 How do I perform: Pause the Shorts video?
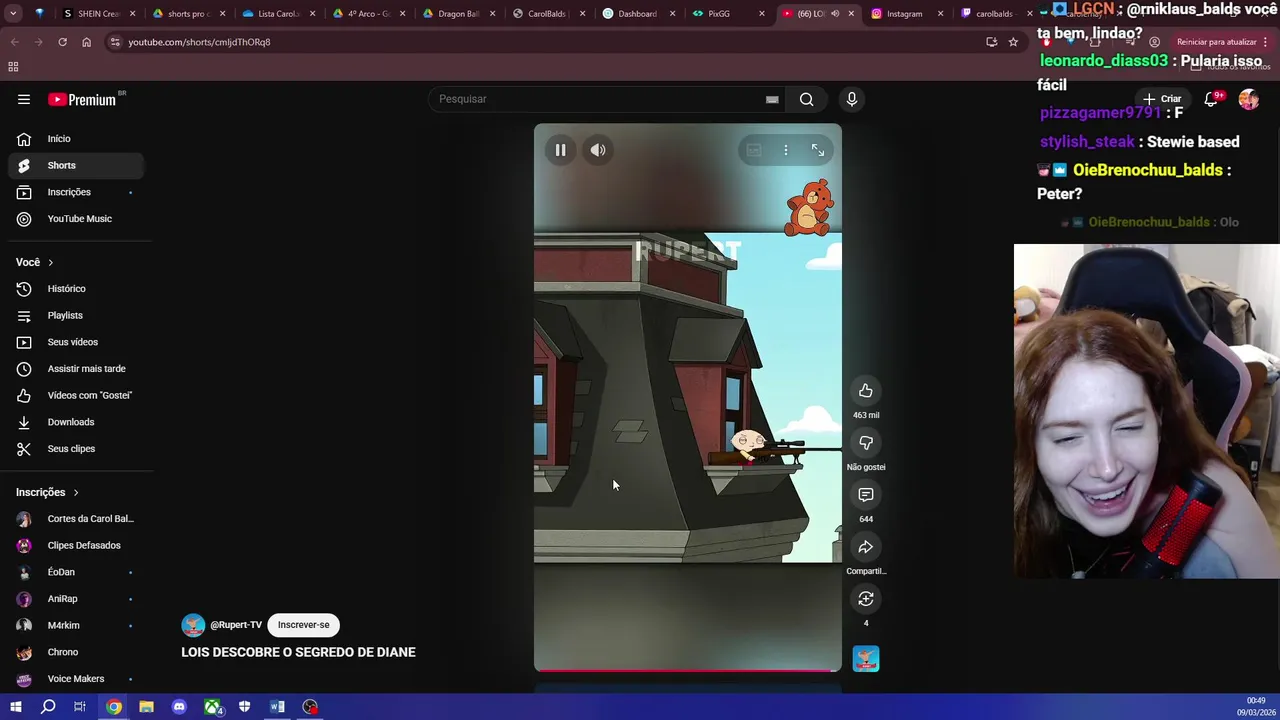(x=560, y=150)
